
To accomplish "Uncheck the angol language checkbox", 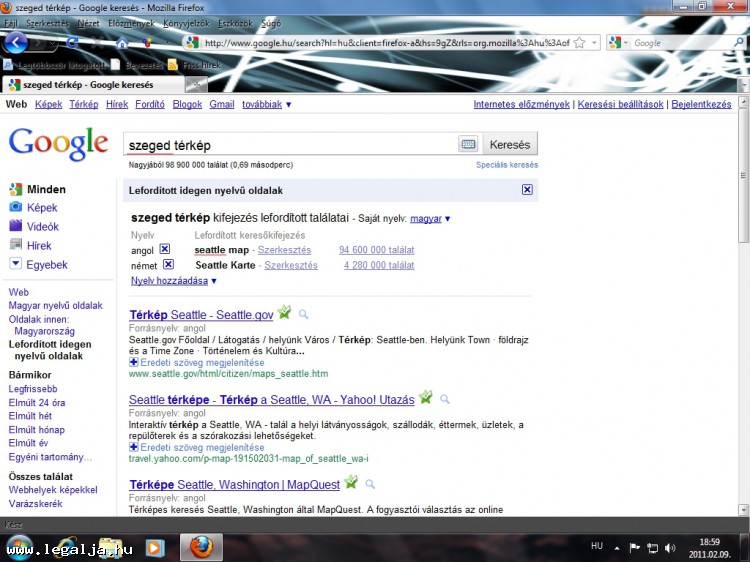I will pyautogui.click(x=165, y=249).
